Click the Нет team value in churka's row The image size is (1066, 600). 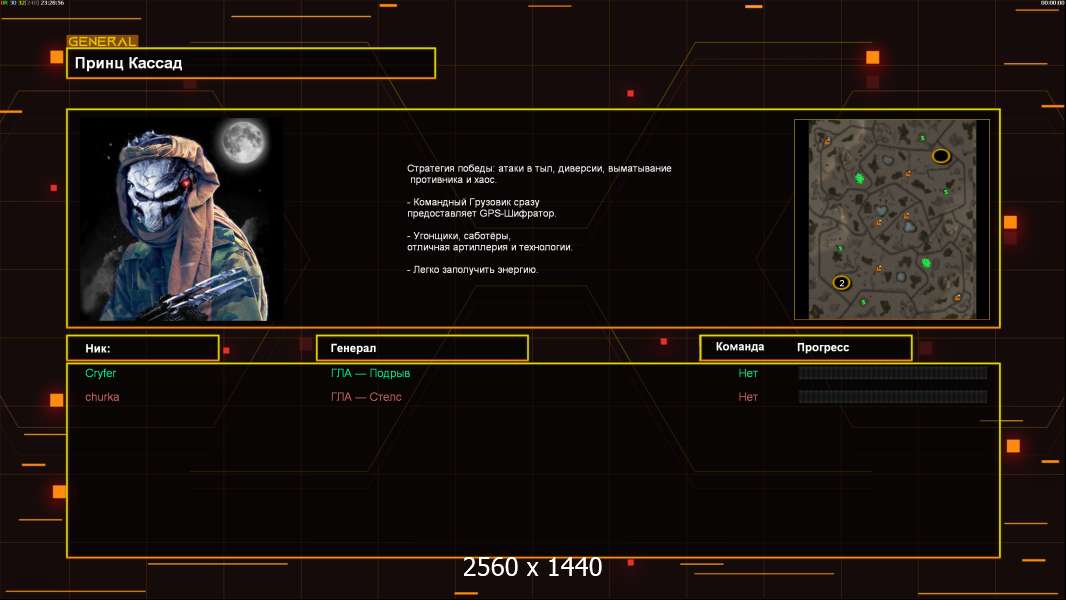coord(748,397)
